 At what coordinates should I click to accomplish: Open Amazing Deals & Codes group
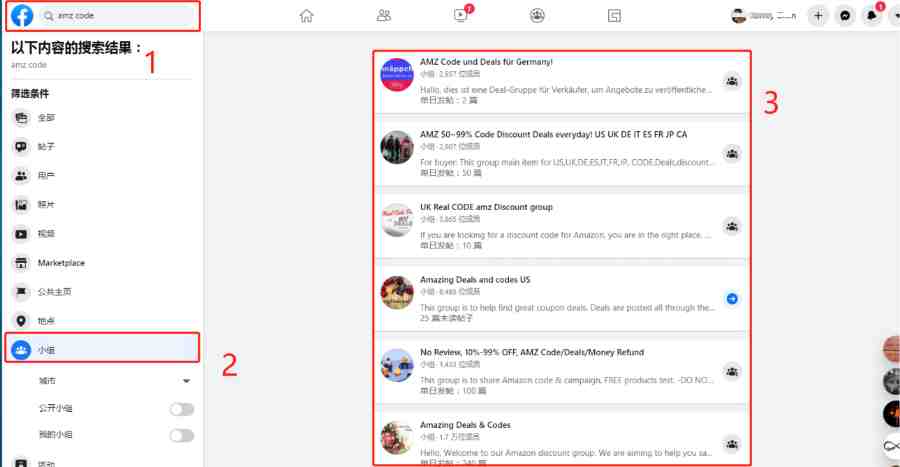coord(465,425)
